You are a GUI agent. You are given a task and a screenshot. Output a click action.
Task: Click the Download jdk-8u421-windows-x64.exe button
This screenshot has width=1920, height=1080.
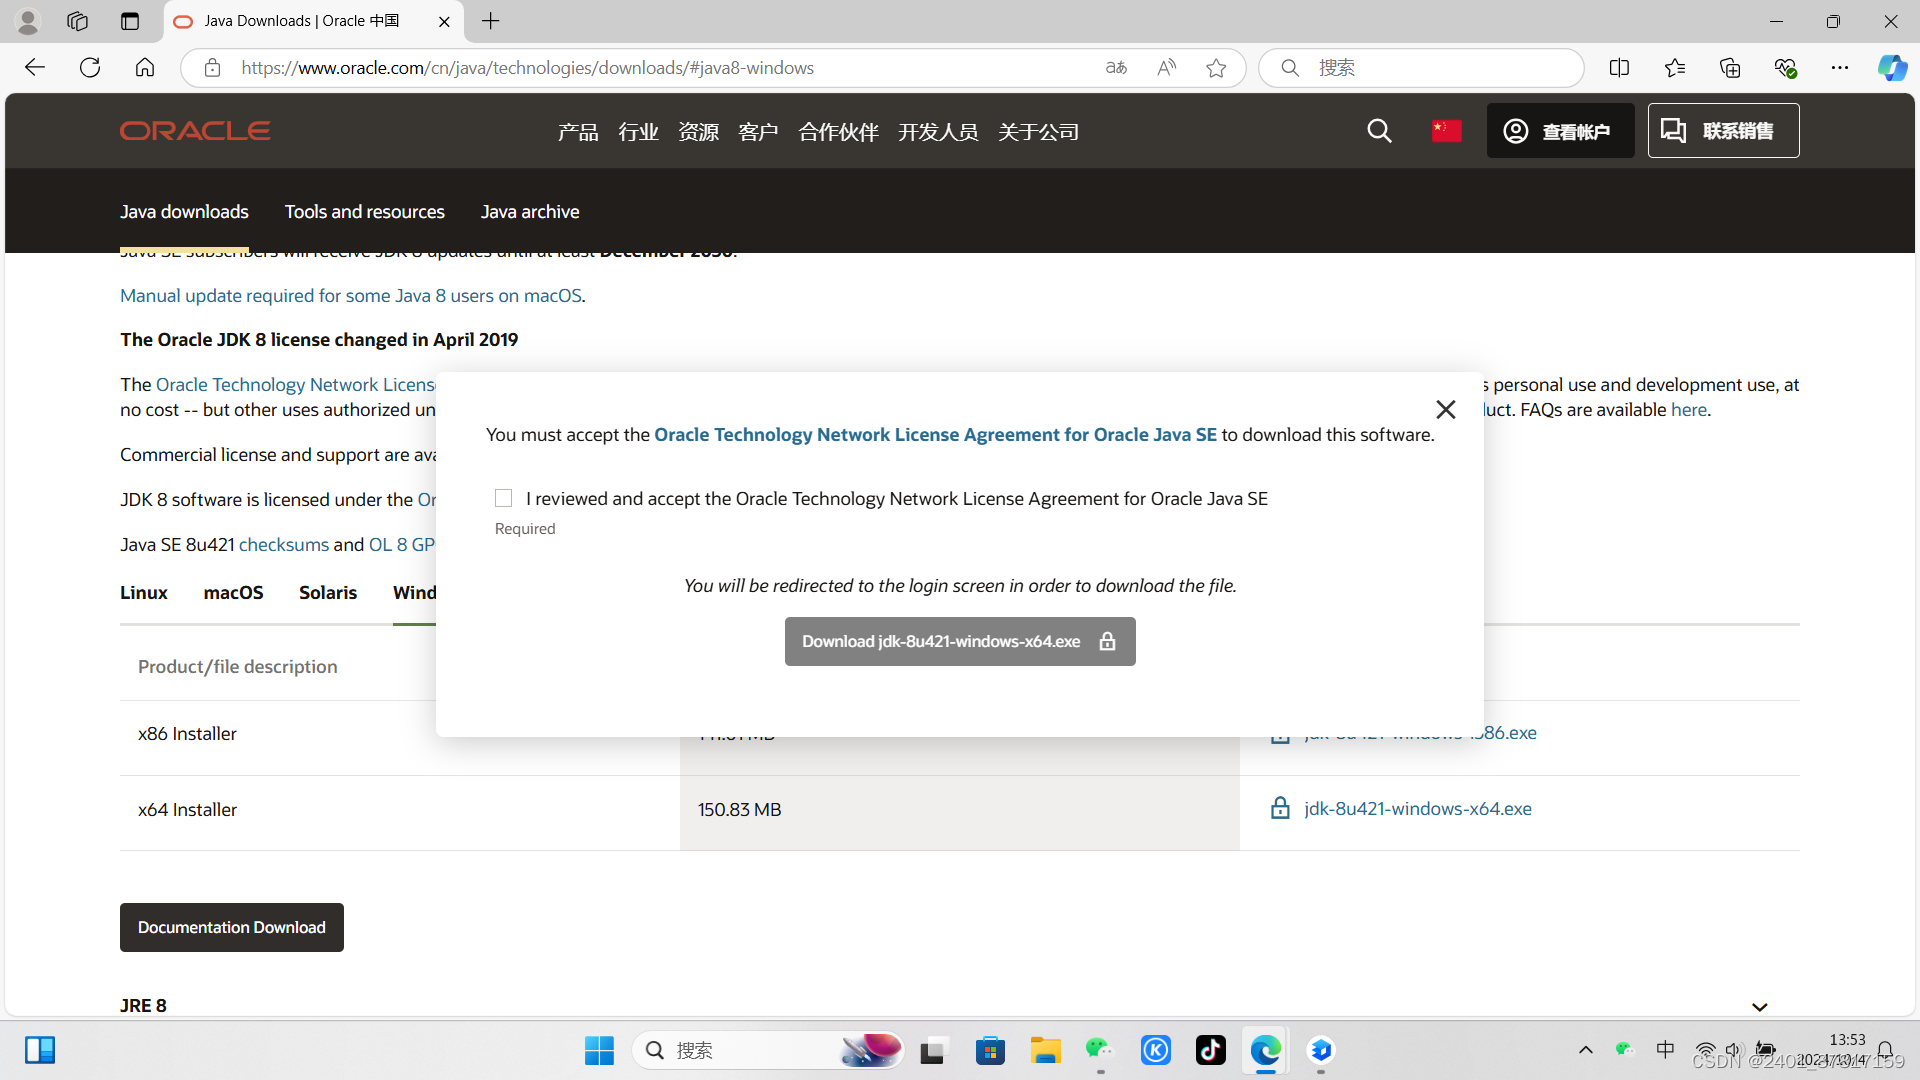[959, 641]
